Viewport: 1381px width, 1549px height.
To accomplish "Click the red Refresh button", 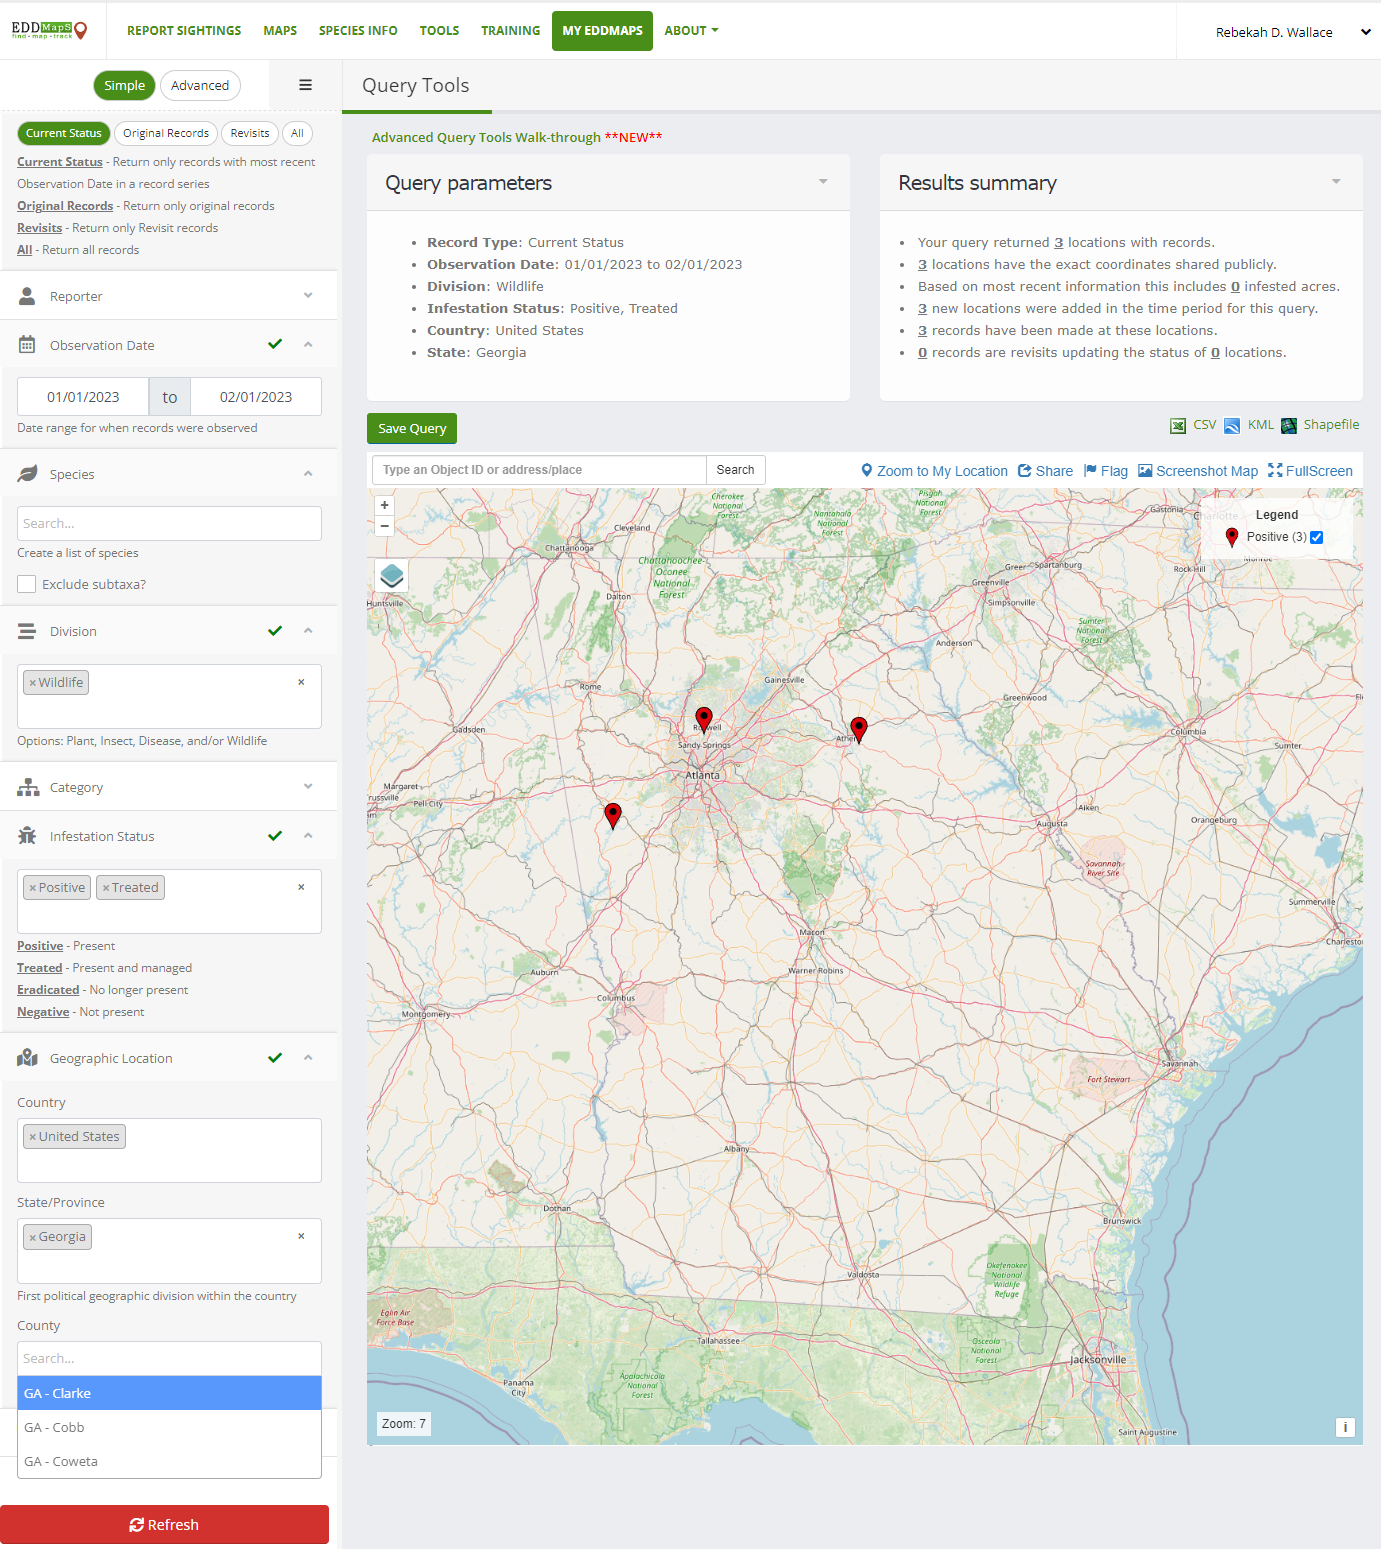I will (x=164, y=1525).
